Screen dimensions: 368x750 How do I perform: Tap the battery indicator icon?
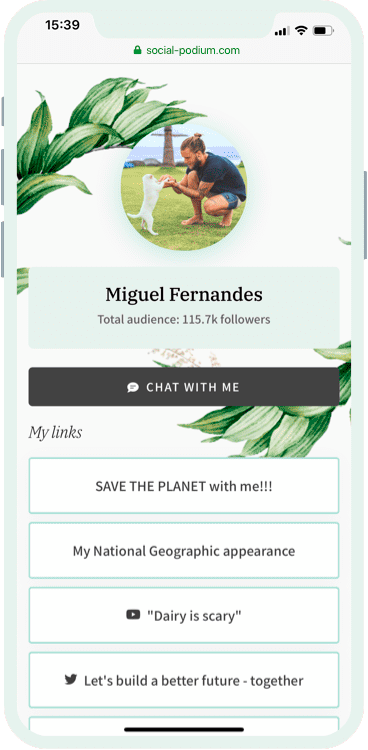coord(323,31)
